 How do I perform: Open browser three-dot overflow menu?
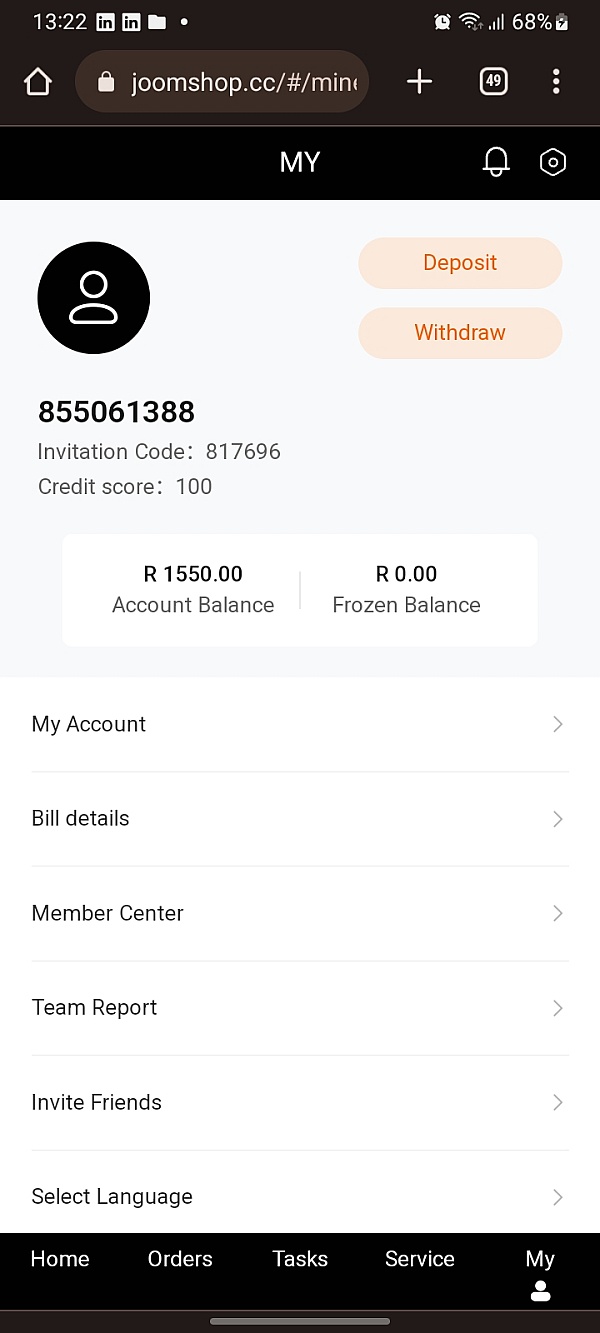coord(556,82)
